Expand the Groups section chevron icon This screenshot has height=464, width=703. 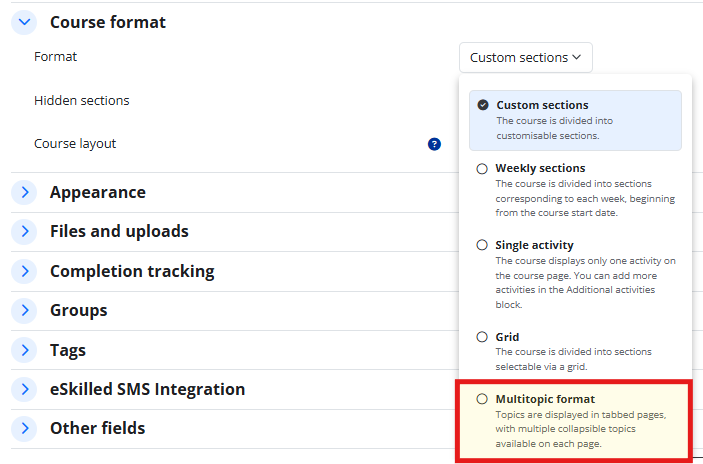coord(24,310)
